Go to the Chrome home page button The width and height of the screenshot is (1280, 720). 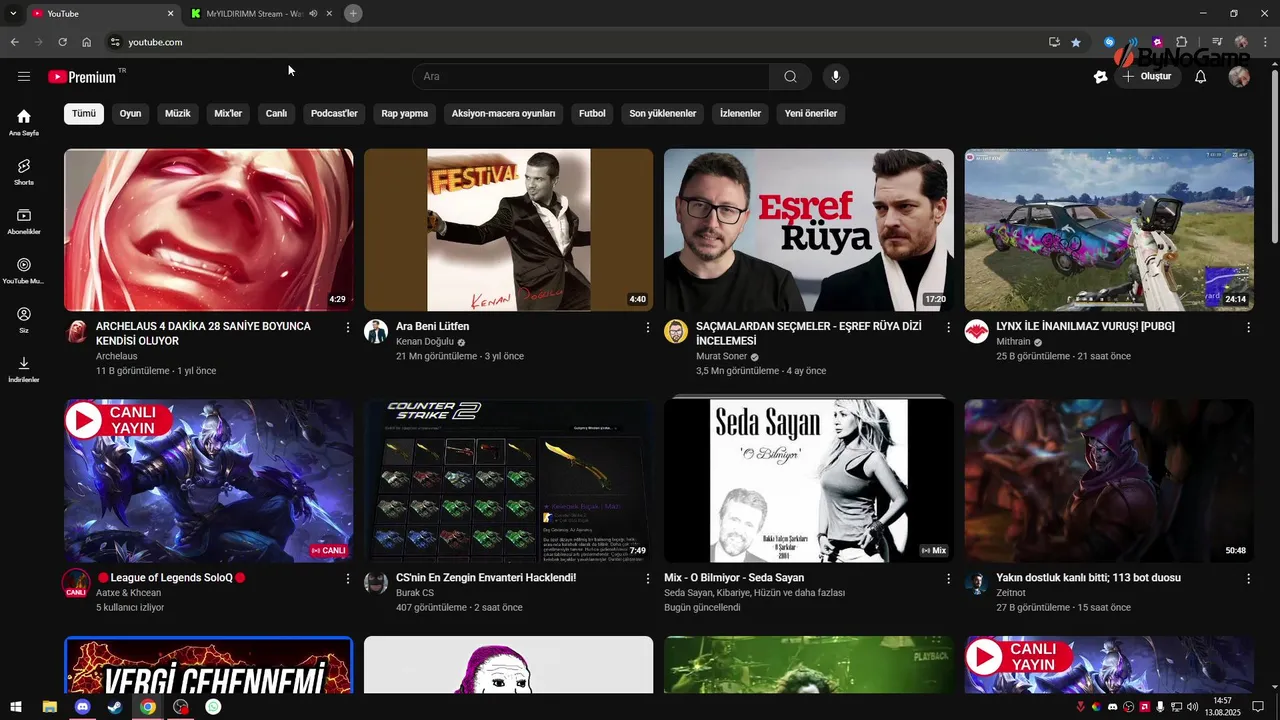87,42
